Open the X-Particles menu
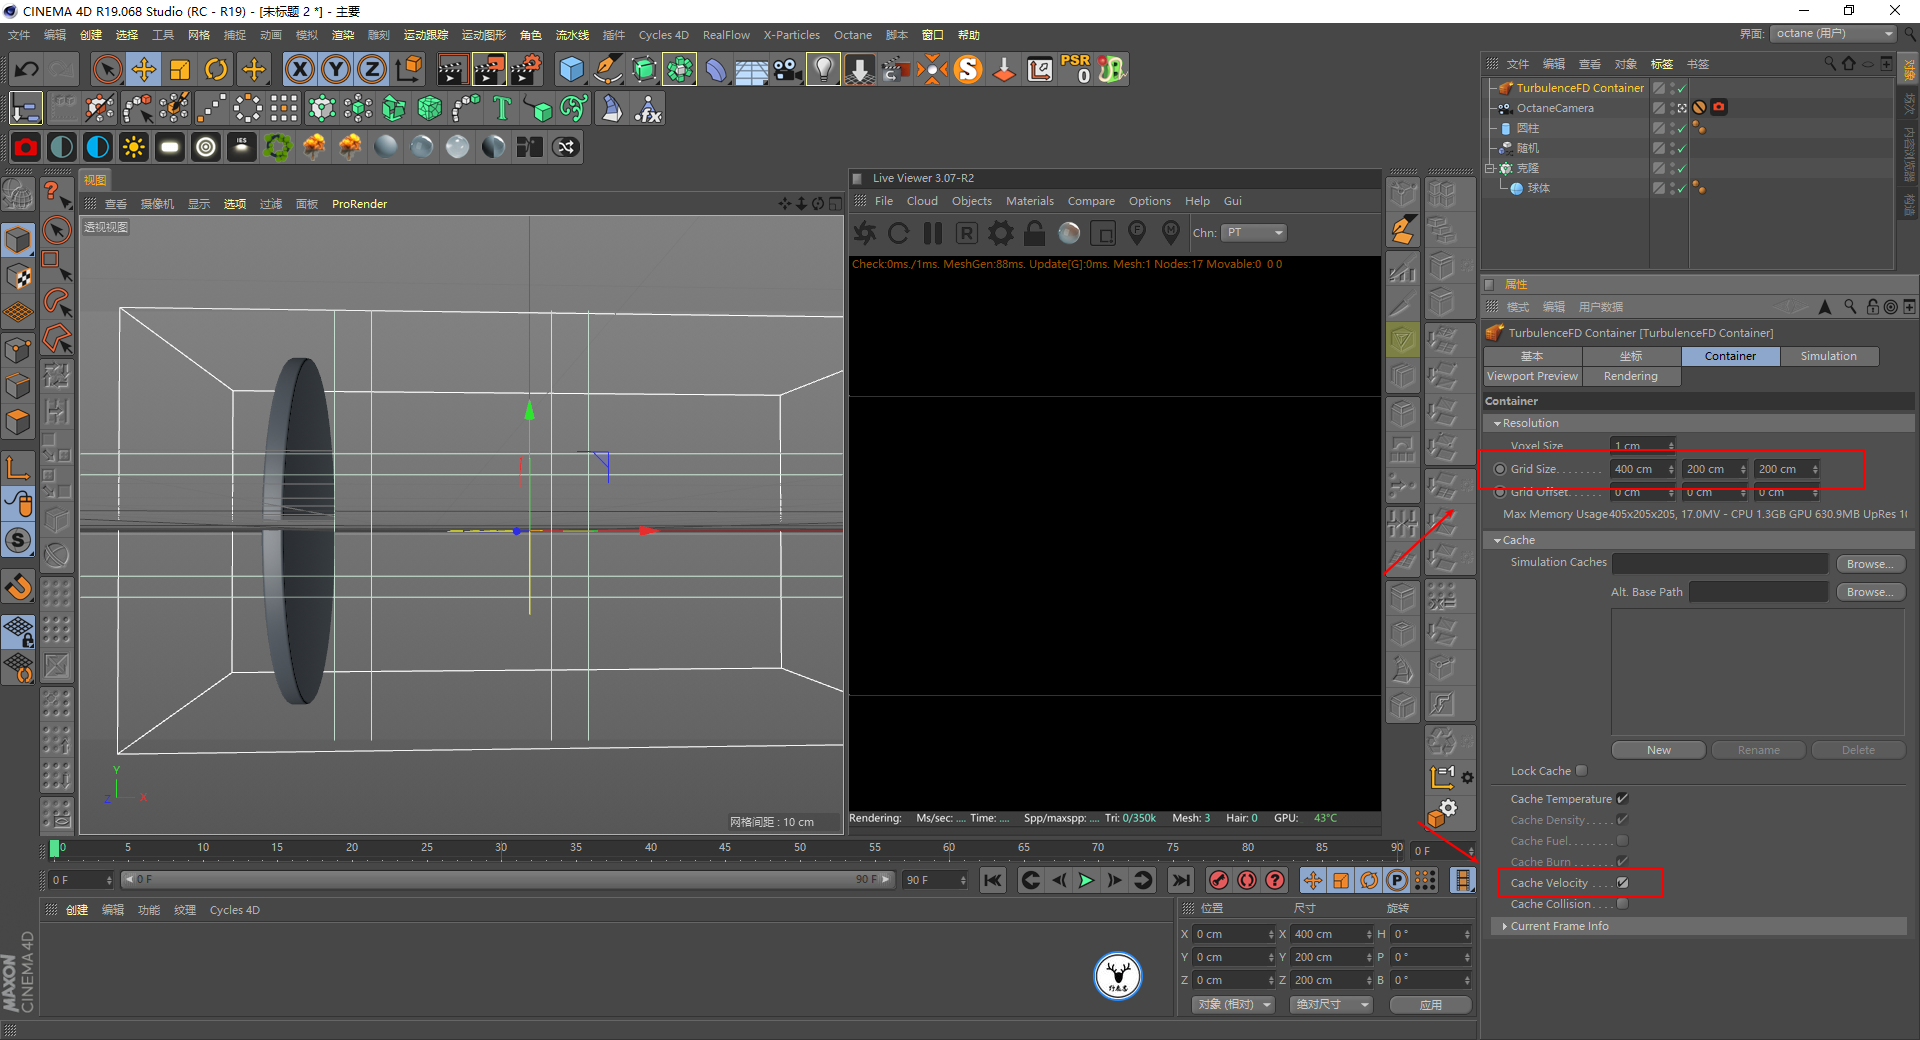 click(x=791, y=35)
